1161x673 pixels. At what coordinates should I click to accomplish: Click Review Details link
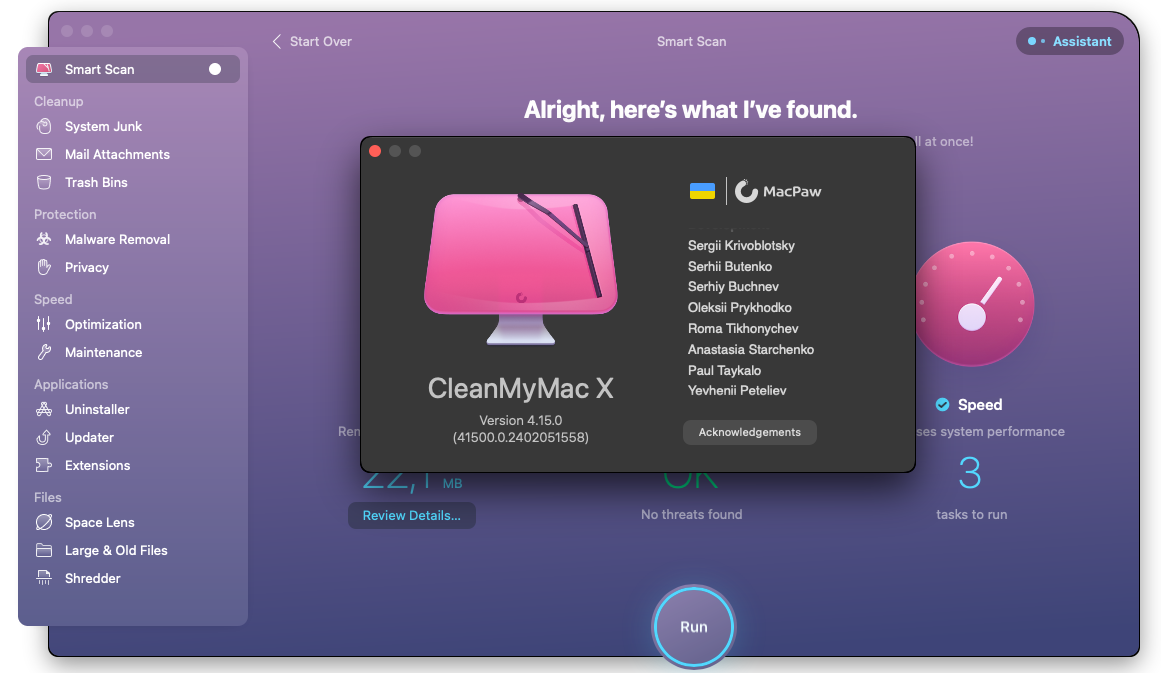[x=412, y=516]
